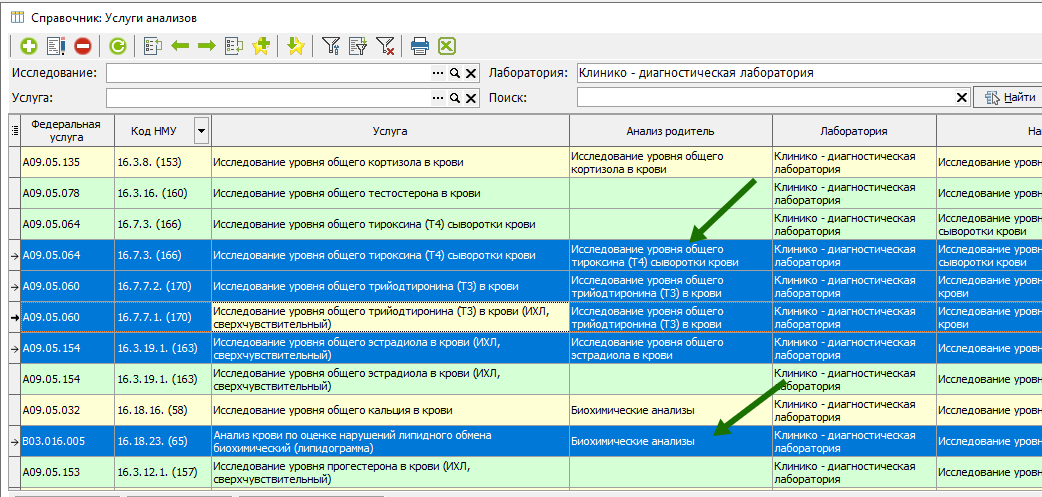Select cell 16.3.16. (160)

(163, 193)
